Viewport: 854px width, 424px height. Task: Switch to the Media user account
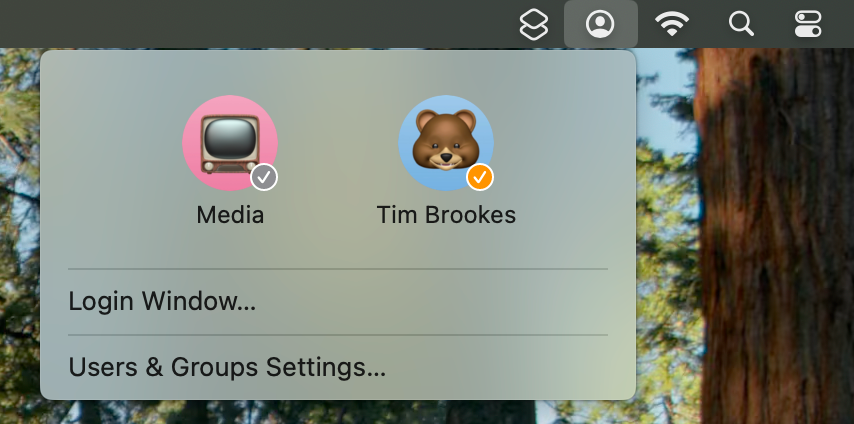[x=230, y=215]
